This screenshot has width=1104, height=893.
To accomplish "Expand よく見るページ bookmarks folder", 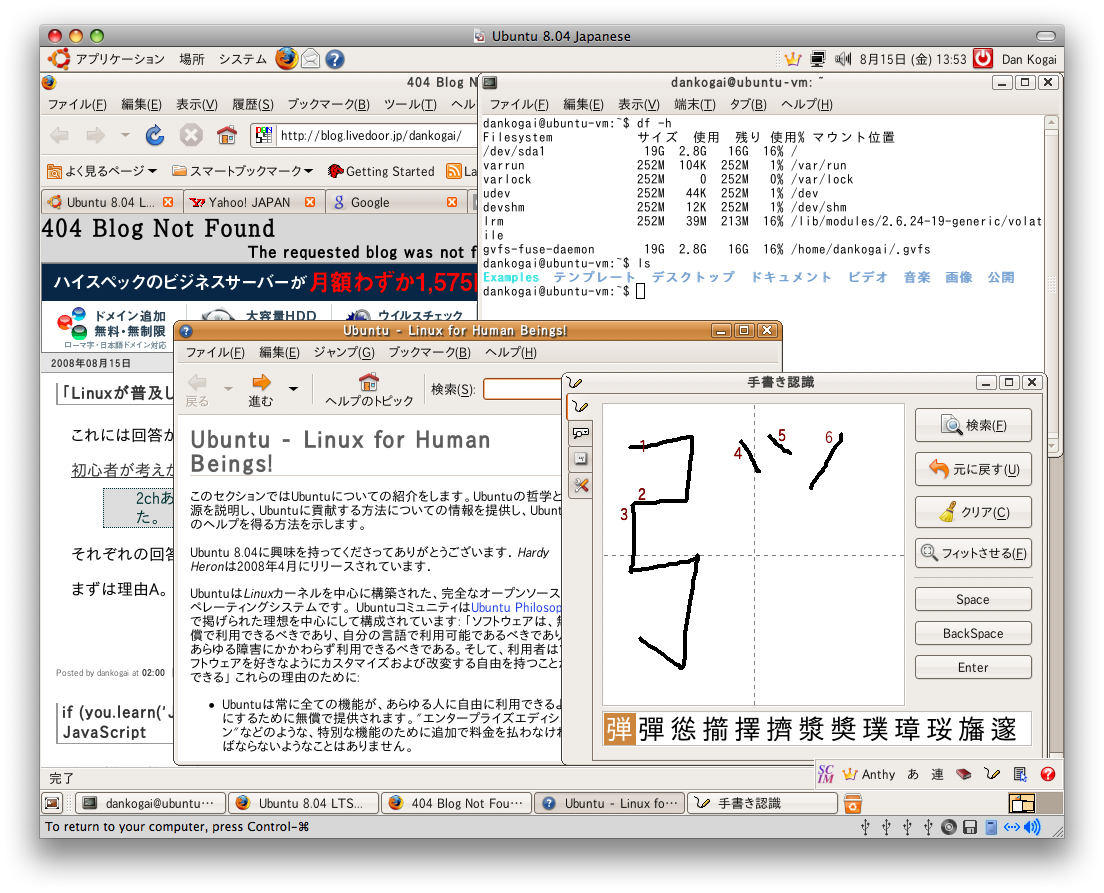I will click(101, 171).
